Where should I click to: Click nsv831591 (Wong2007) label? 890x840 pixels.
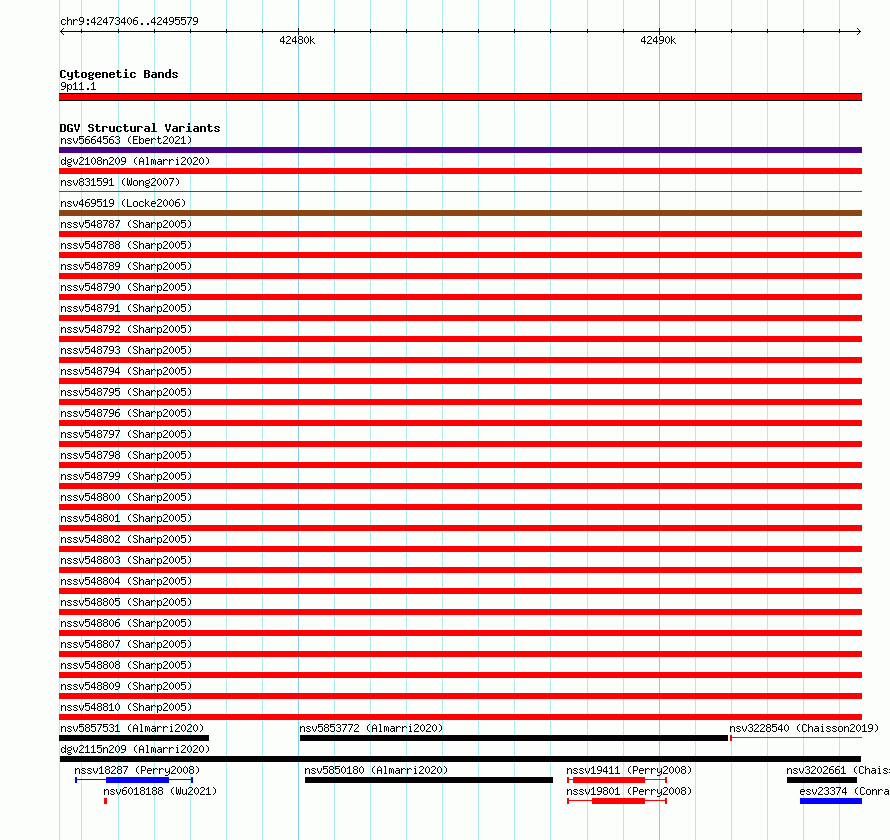click(120, 182)
